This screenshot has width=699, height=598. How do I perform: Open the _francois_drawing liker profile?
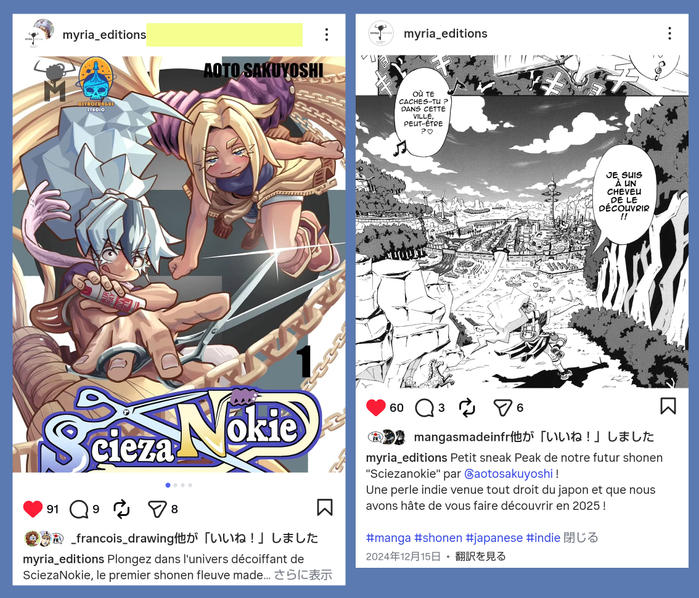tap(122, 538)
